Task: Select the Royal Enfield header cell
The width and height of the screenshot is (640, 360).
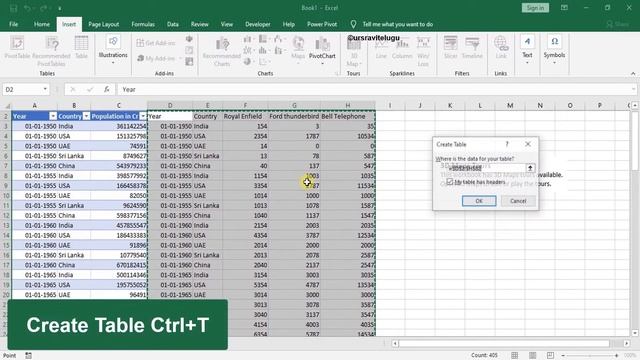Action: [x=245, y=116]
